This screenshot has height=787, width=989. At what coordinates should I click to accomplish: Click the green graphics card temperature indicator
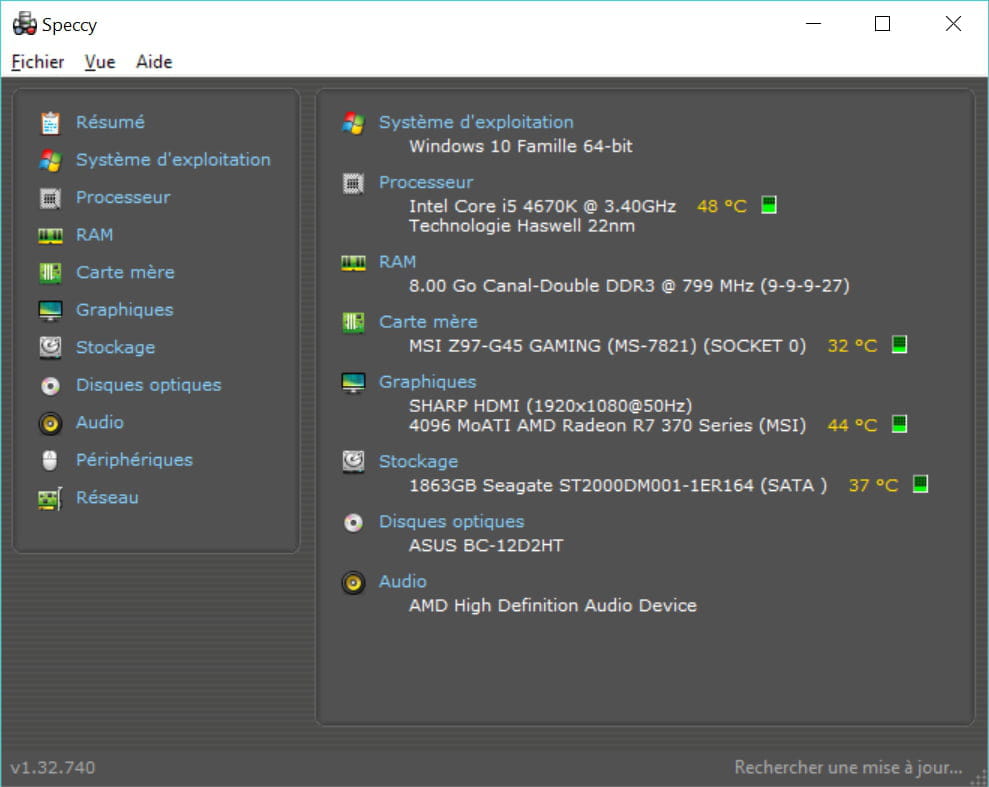tap(899, 424)
